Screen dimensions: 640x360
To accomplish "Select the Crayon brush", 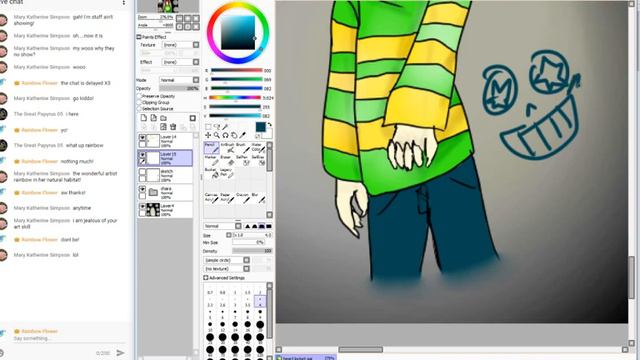I will click(x=243, y=198).
